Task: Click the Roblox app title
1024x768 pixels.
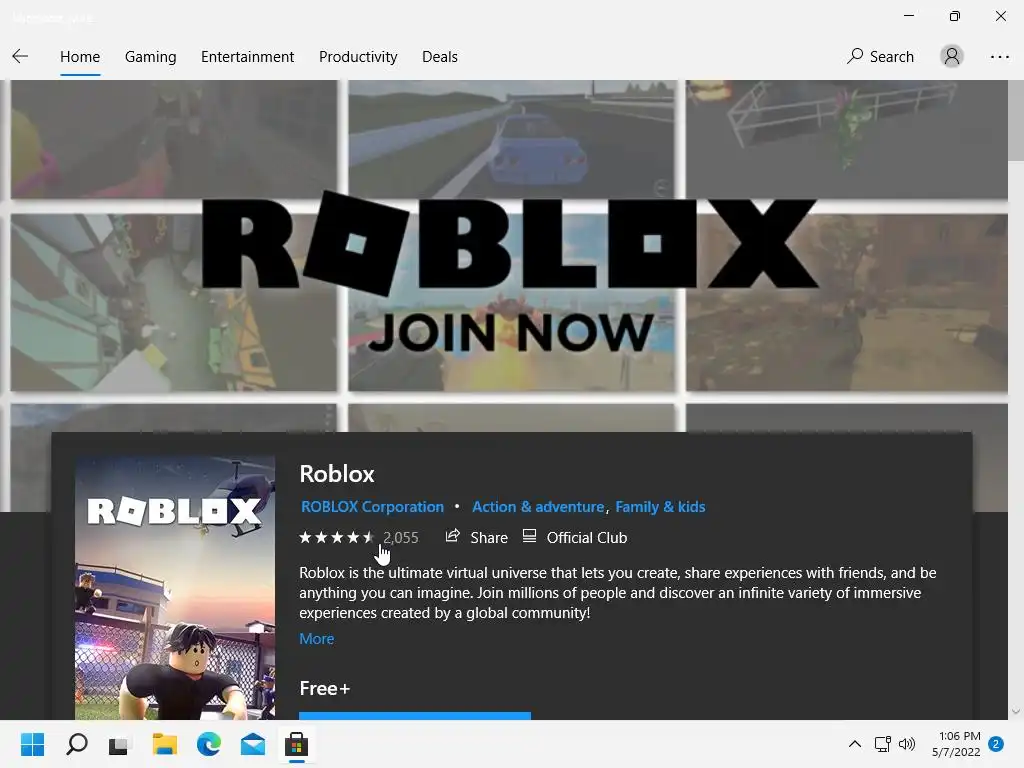Action: (x=337, y=474)
